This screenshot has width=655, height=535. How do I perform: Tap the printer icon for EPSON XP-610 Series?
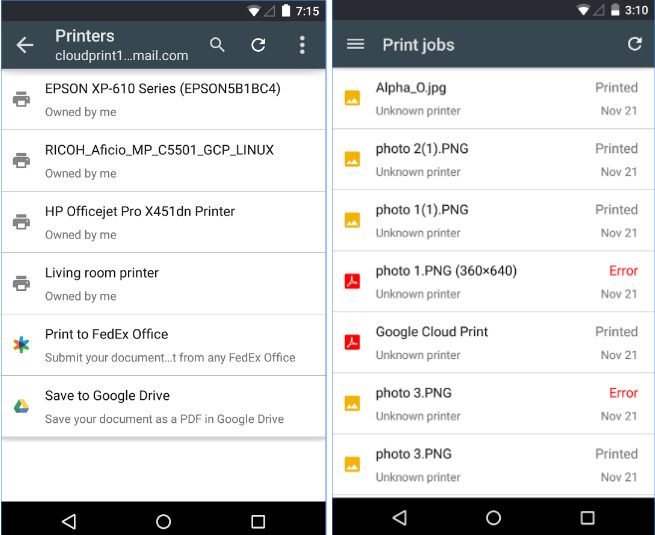21,99
